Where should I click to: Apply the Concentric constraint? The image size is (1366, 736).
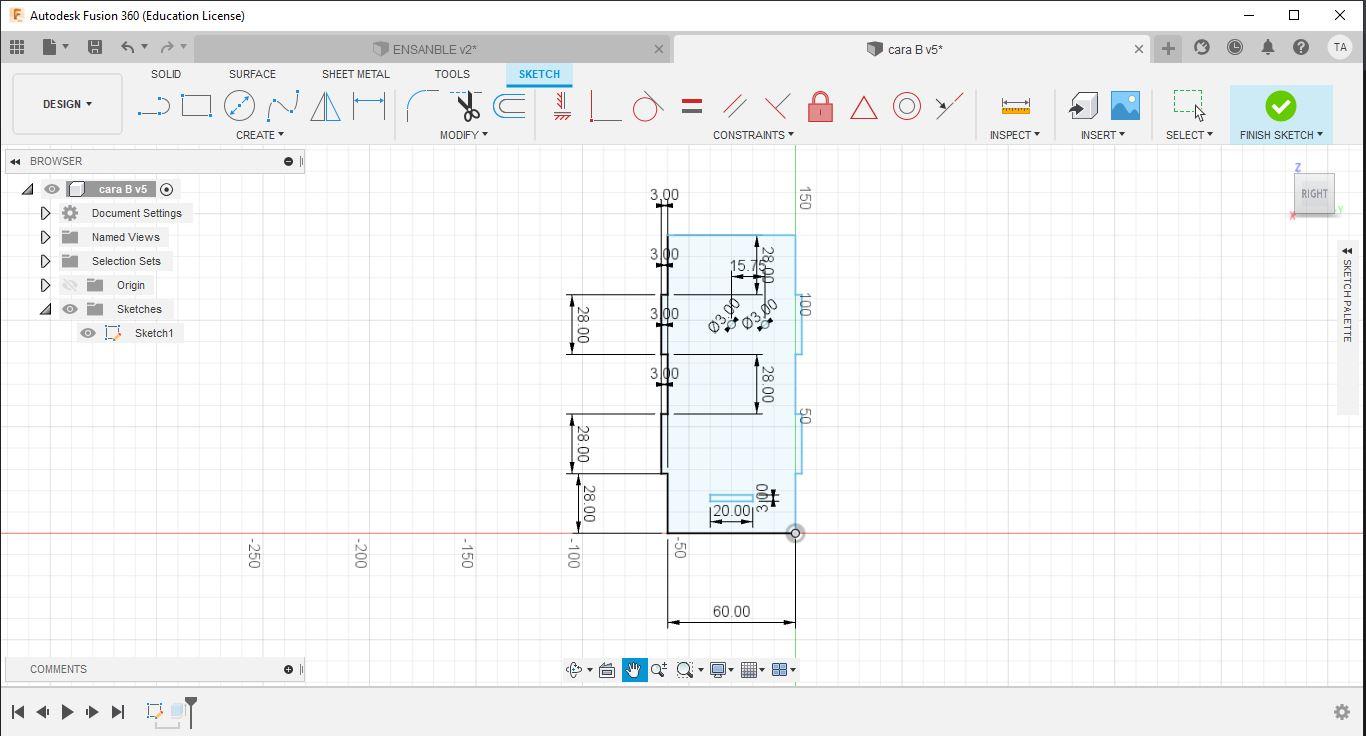[907, 106]
